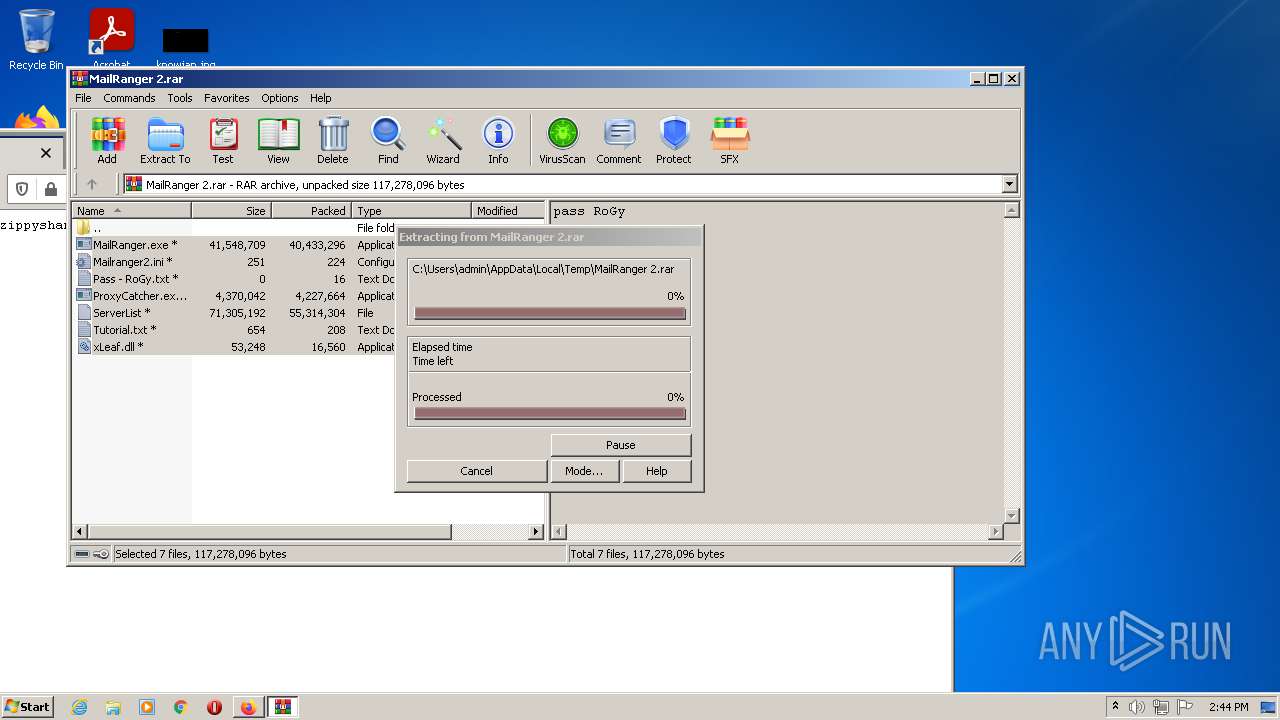The width and height of the screenshot is (1280, 720).
Task: Select Pass - RoGy.txt file row
Action: (235, 279)
